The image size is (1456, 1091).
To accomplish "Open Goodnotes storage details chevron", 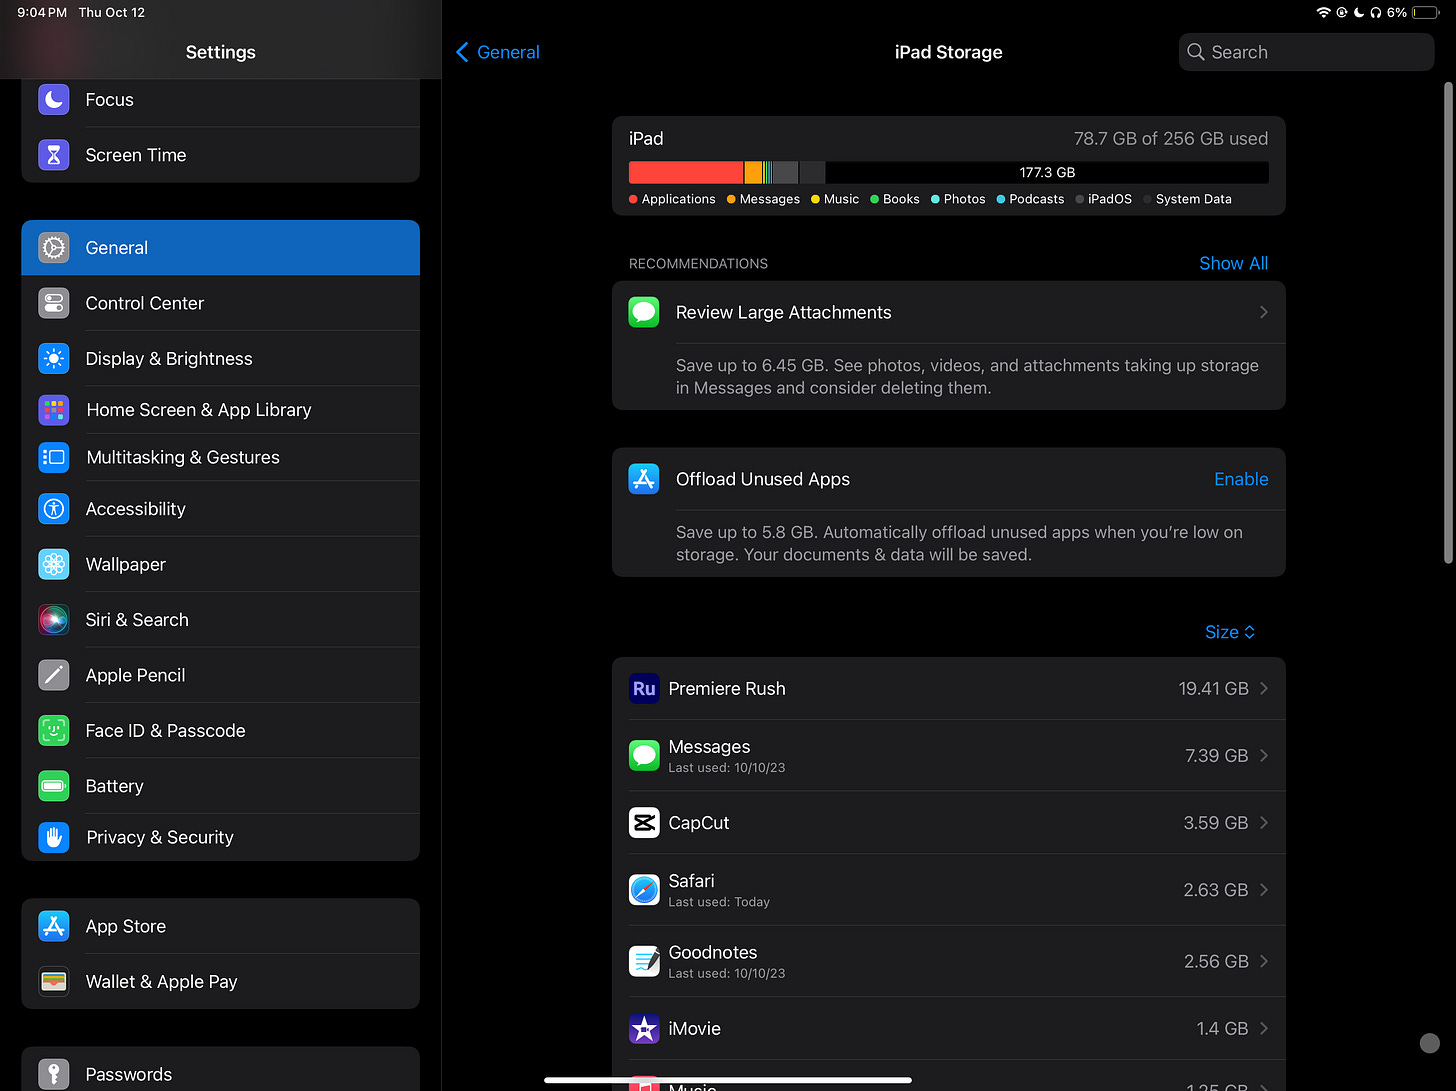I will pyautogui.click(x=1264, y=961).
